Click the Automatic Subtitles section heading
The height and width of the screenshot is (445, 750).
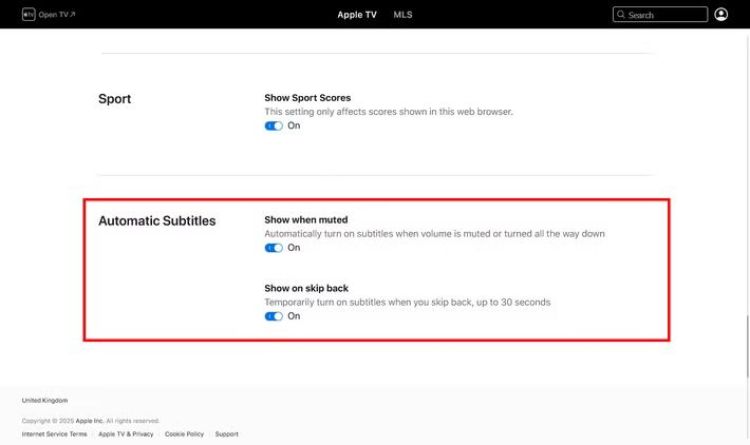(x=157, y=220)
